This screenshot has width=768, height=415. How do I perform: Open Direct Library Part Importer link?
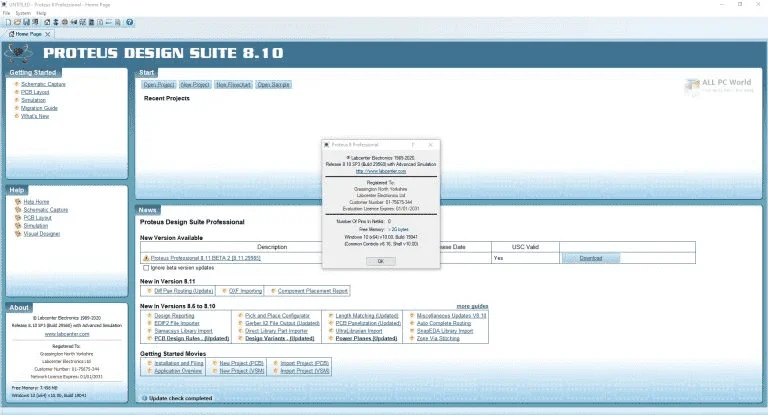(276, 331)
